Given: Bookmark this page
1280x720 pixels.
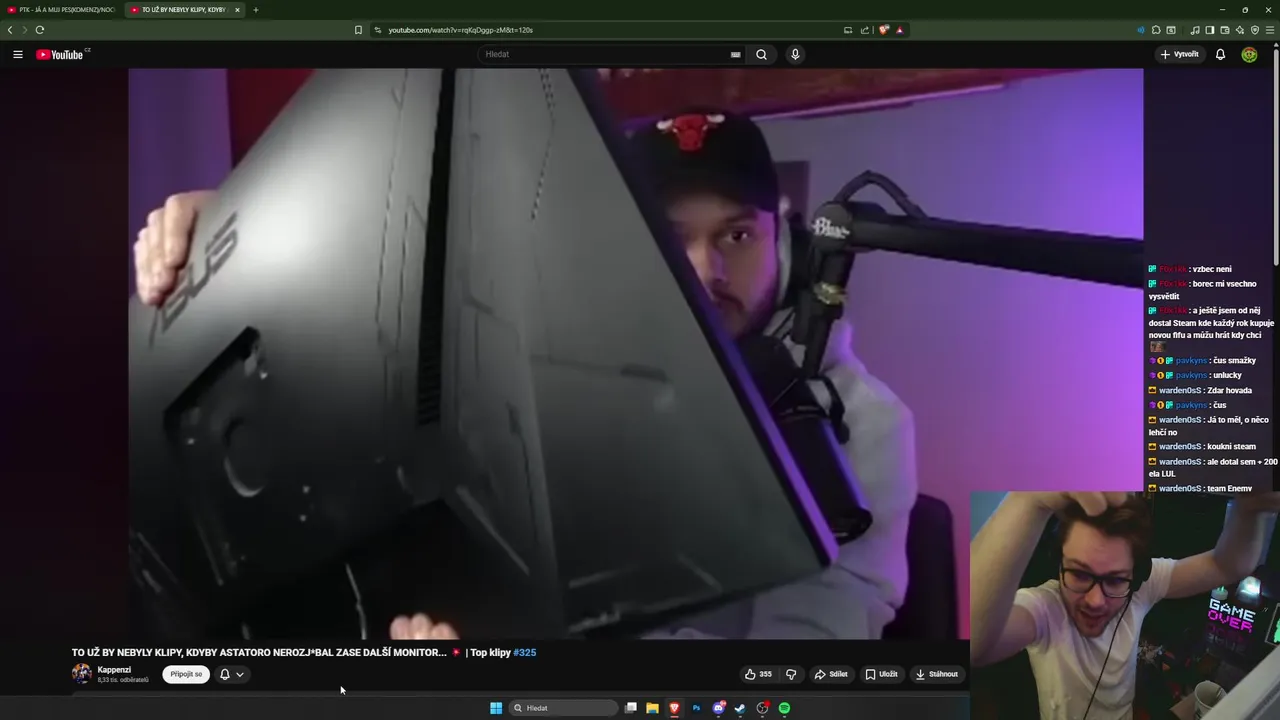Looking at the screenshot, I should (358, 30).
